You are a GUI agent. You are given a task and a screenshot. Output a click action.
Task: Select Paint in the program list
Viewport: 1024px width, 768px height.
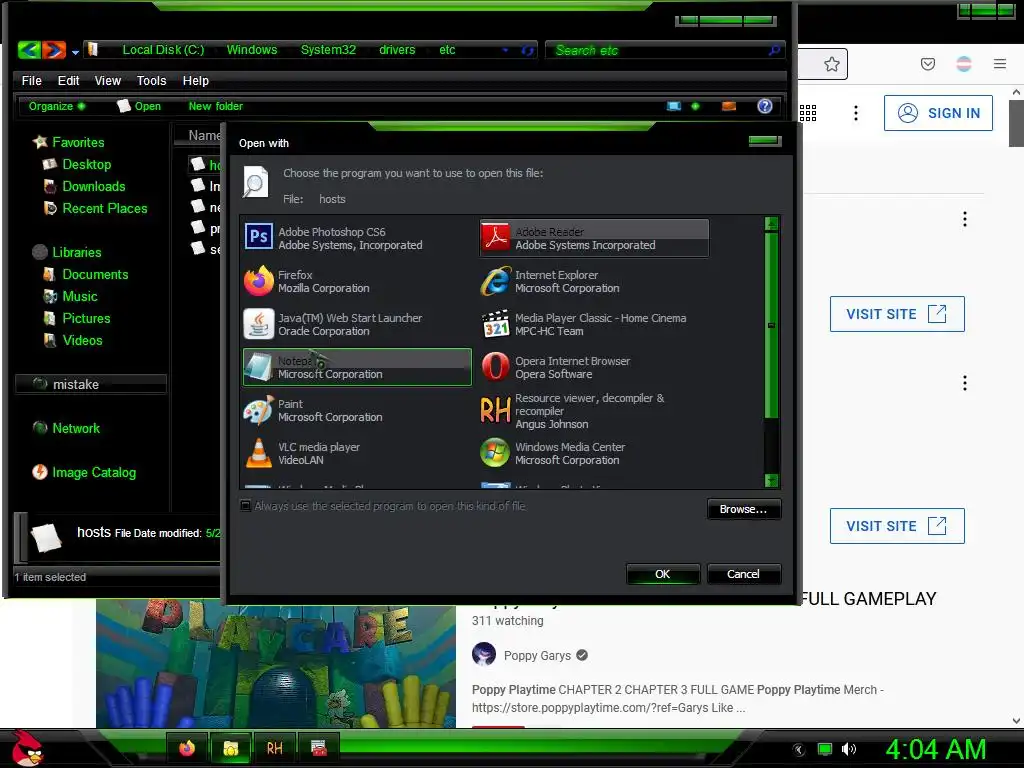pos(357,411)
